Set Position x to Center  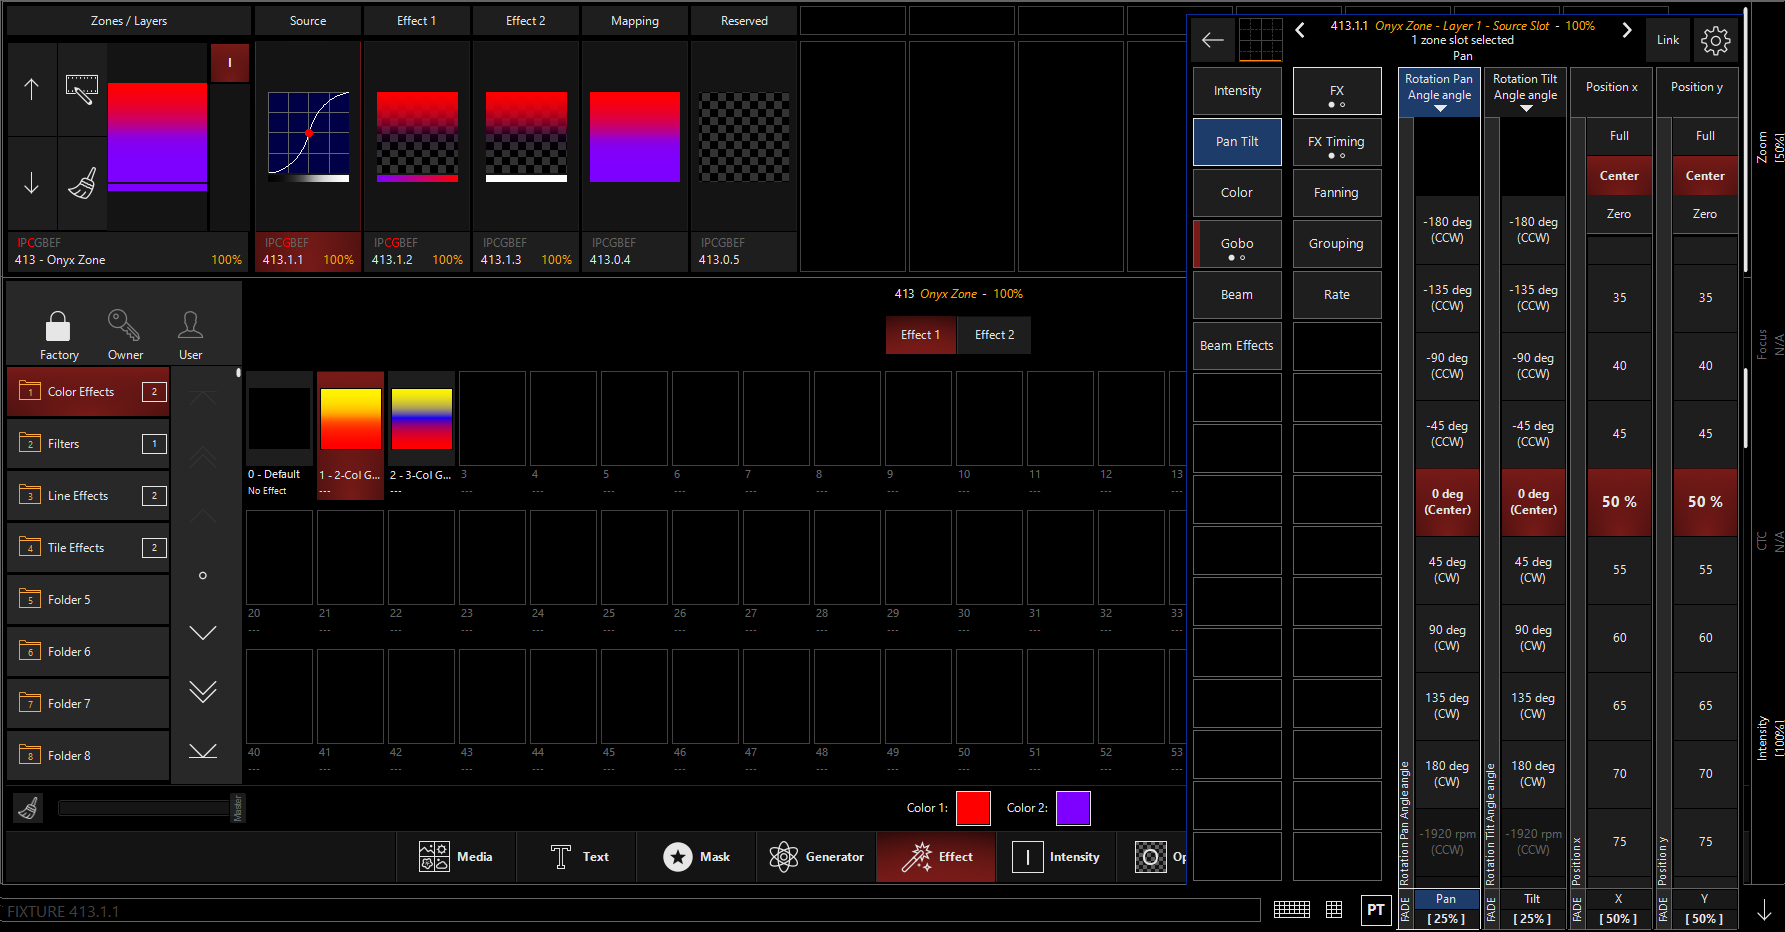(1618, 176)
